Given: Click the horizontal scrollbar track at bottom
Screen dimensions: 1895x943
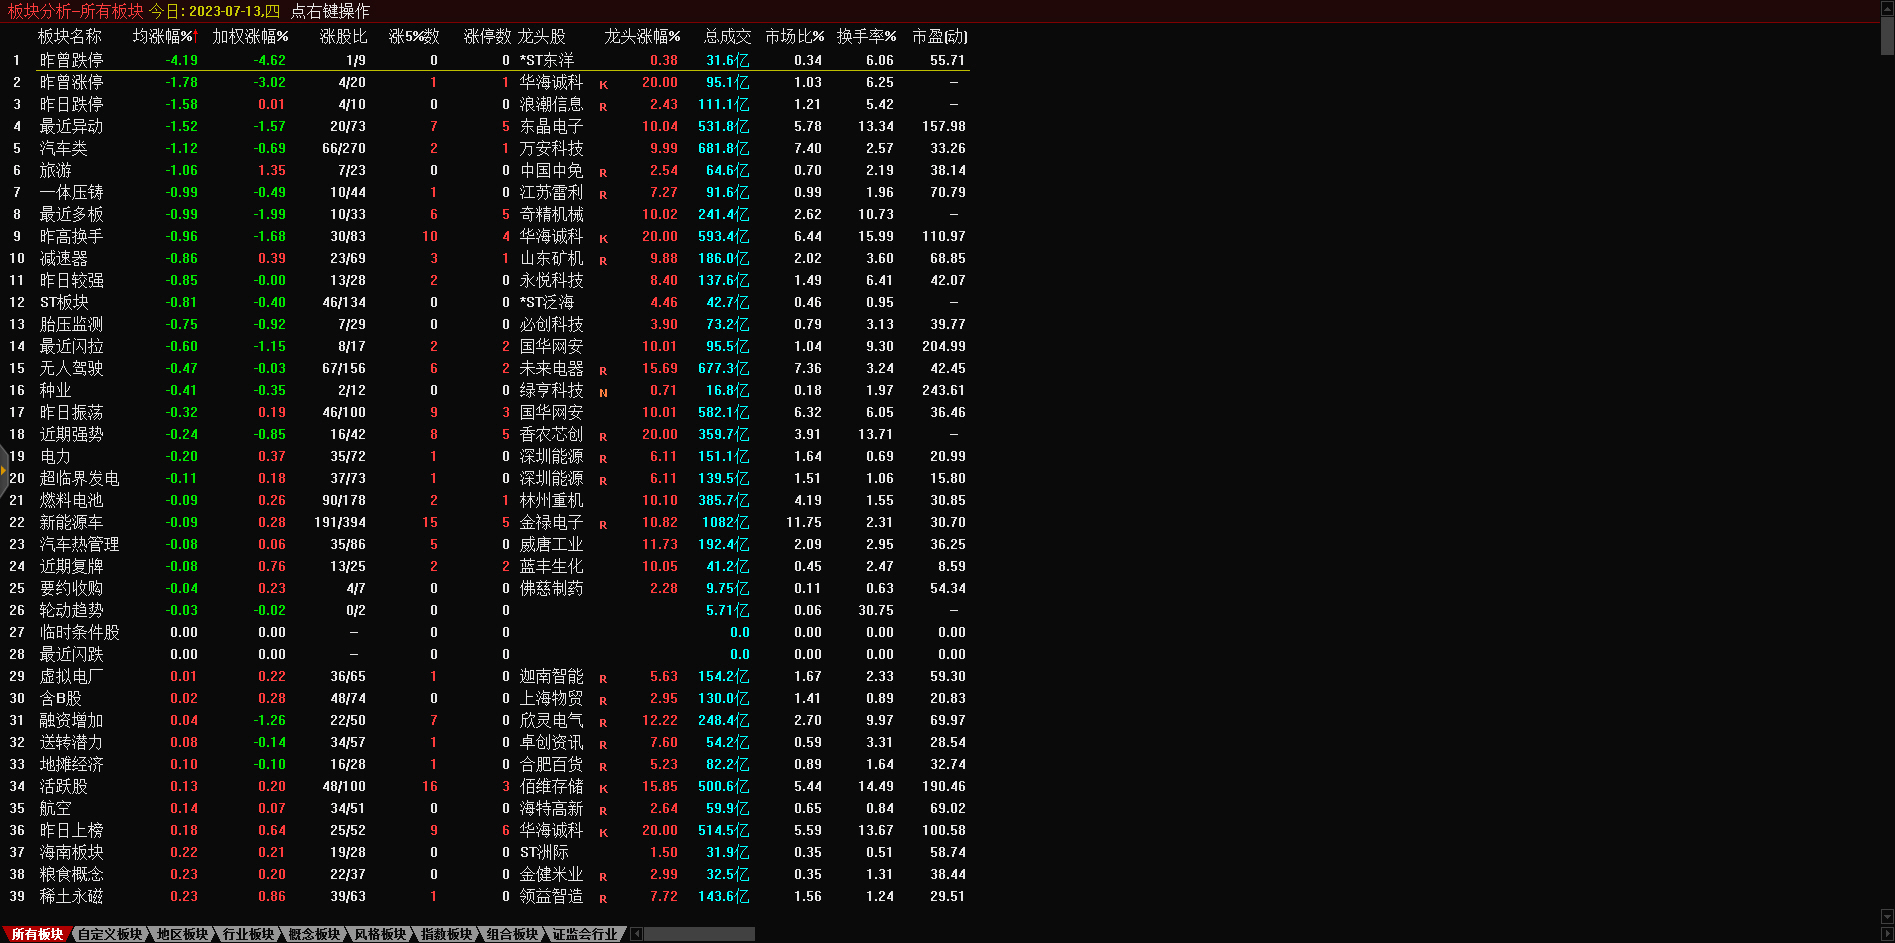Looking at the screenshot, I should (x=700, y=934).
